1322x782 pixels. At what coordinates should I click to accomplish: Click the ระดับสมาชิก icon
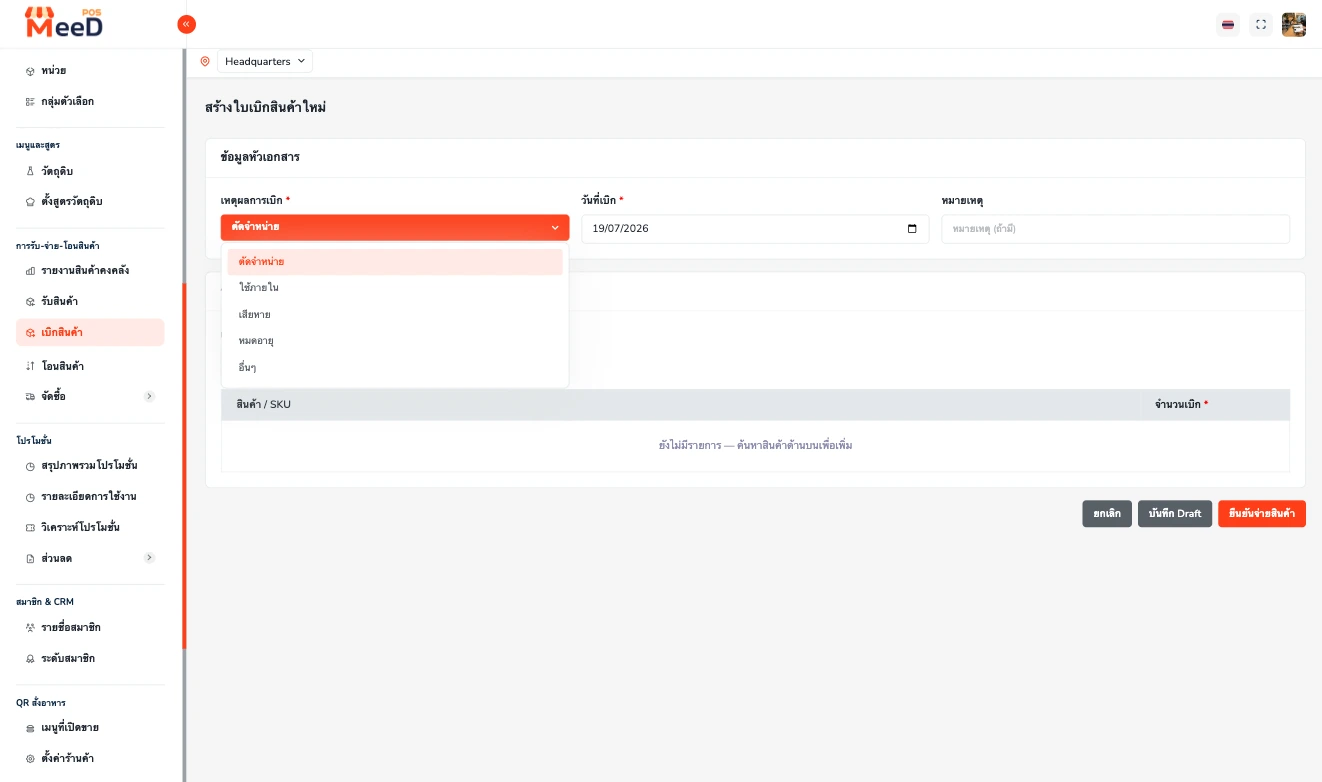coord(30,659)
